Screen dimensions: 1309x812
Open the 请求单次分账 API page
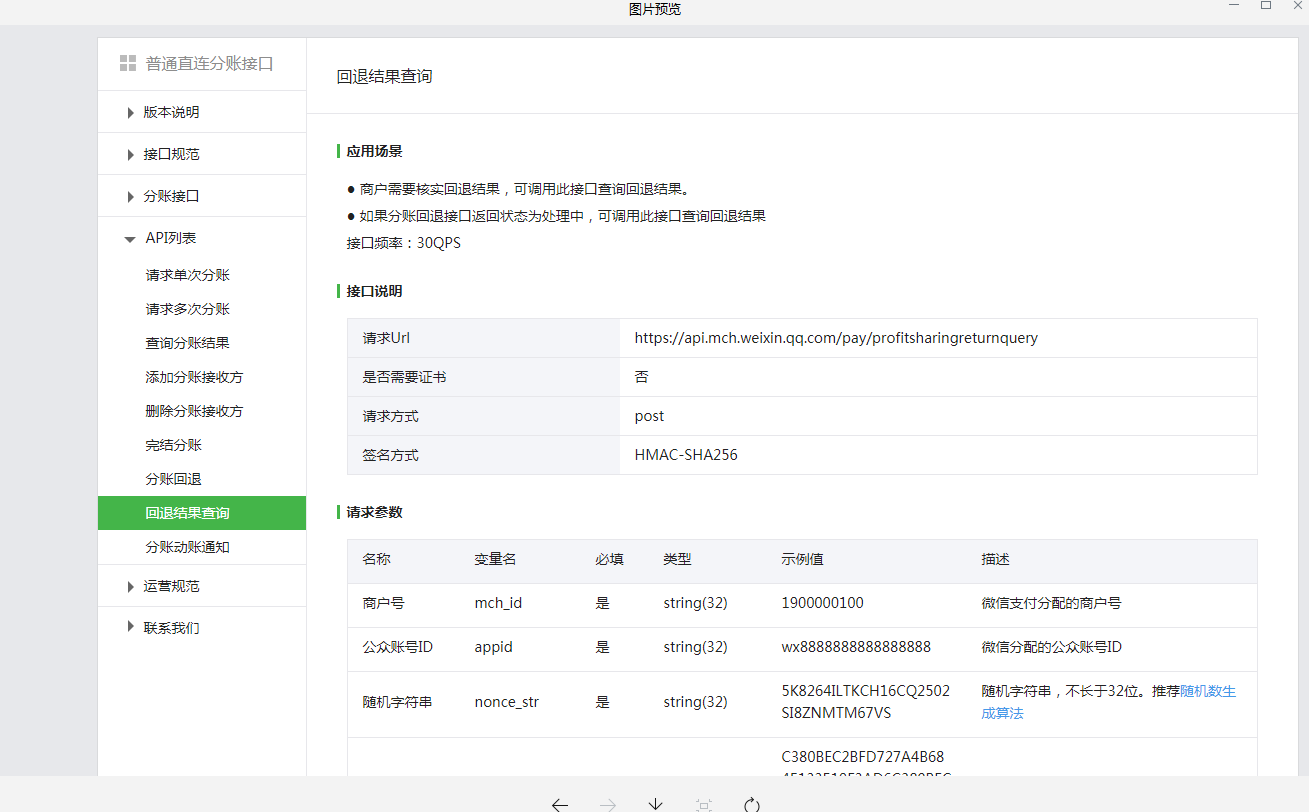point(187,275)
